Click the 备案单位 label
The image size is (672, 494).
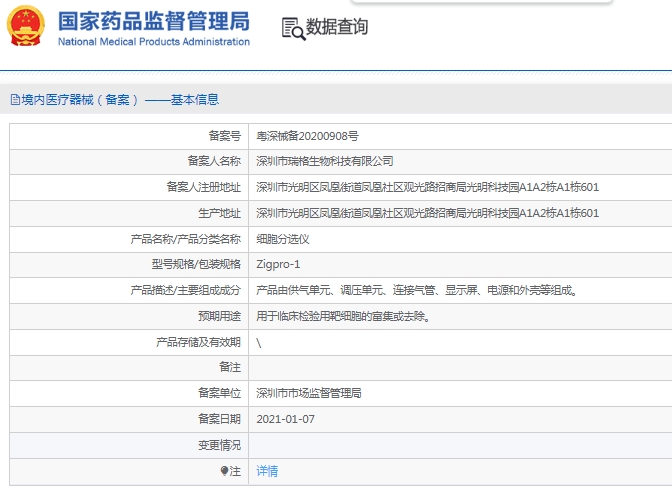219,393
